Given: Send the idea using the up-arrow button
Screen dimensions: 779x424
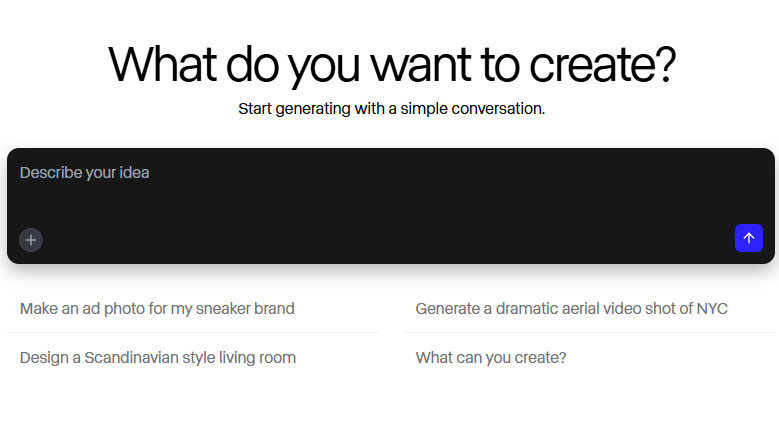Looking at the screenshot, I should pyautogui.click(x=749, y=238).
